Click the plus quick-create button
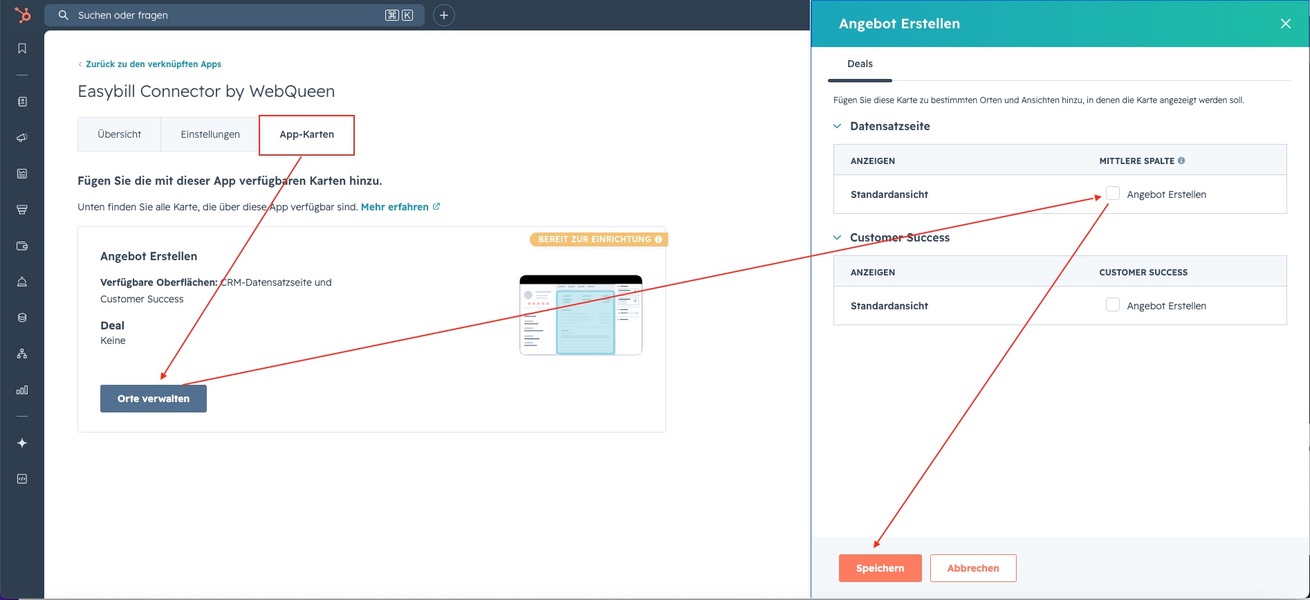This screenshot has height=600, width=1310. (x=444, y=15)
